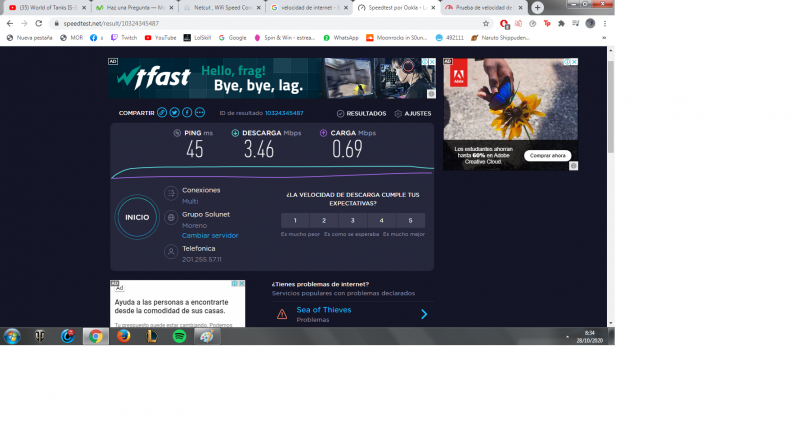Viewport: 800px width, 444px height.
Task: Click the Grupo Solunet server globe icon
Action: pyautogui.click(x=171, y=218)
